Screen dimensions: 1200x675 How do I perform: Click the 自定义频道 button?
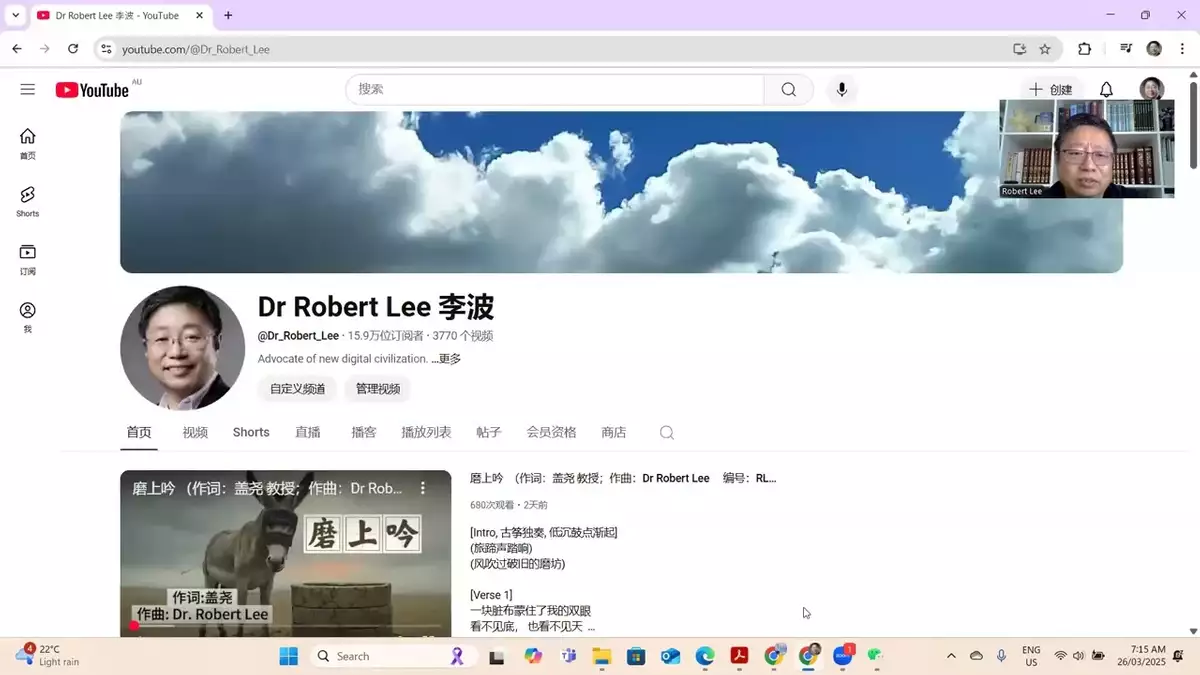(x=297, y=389)
